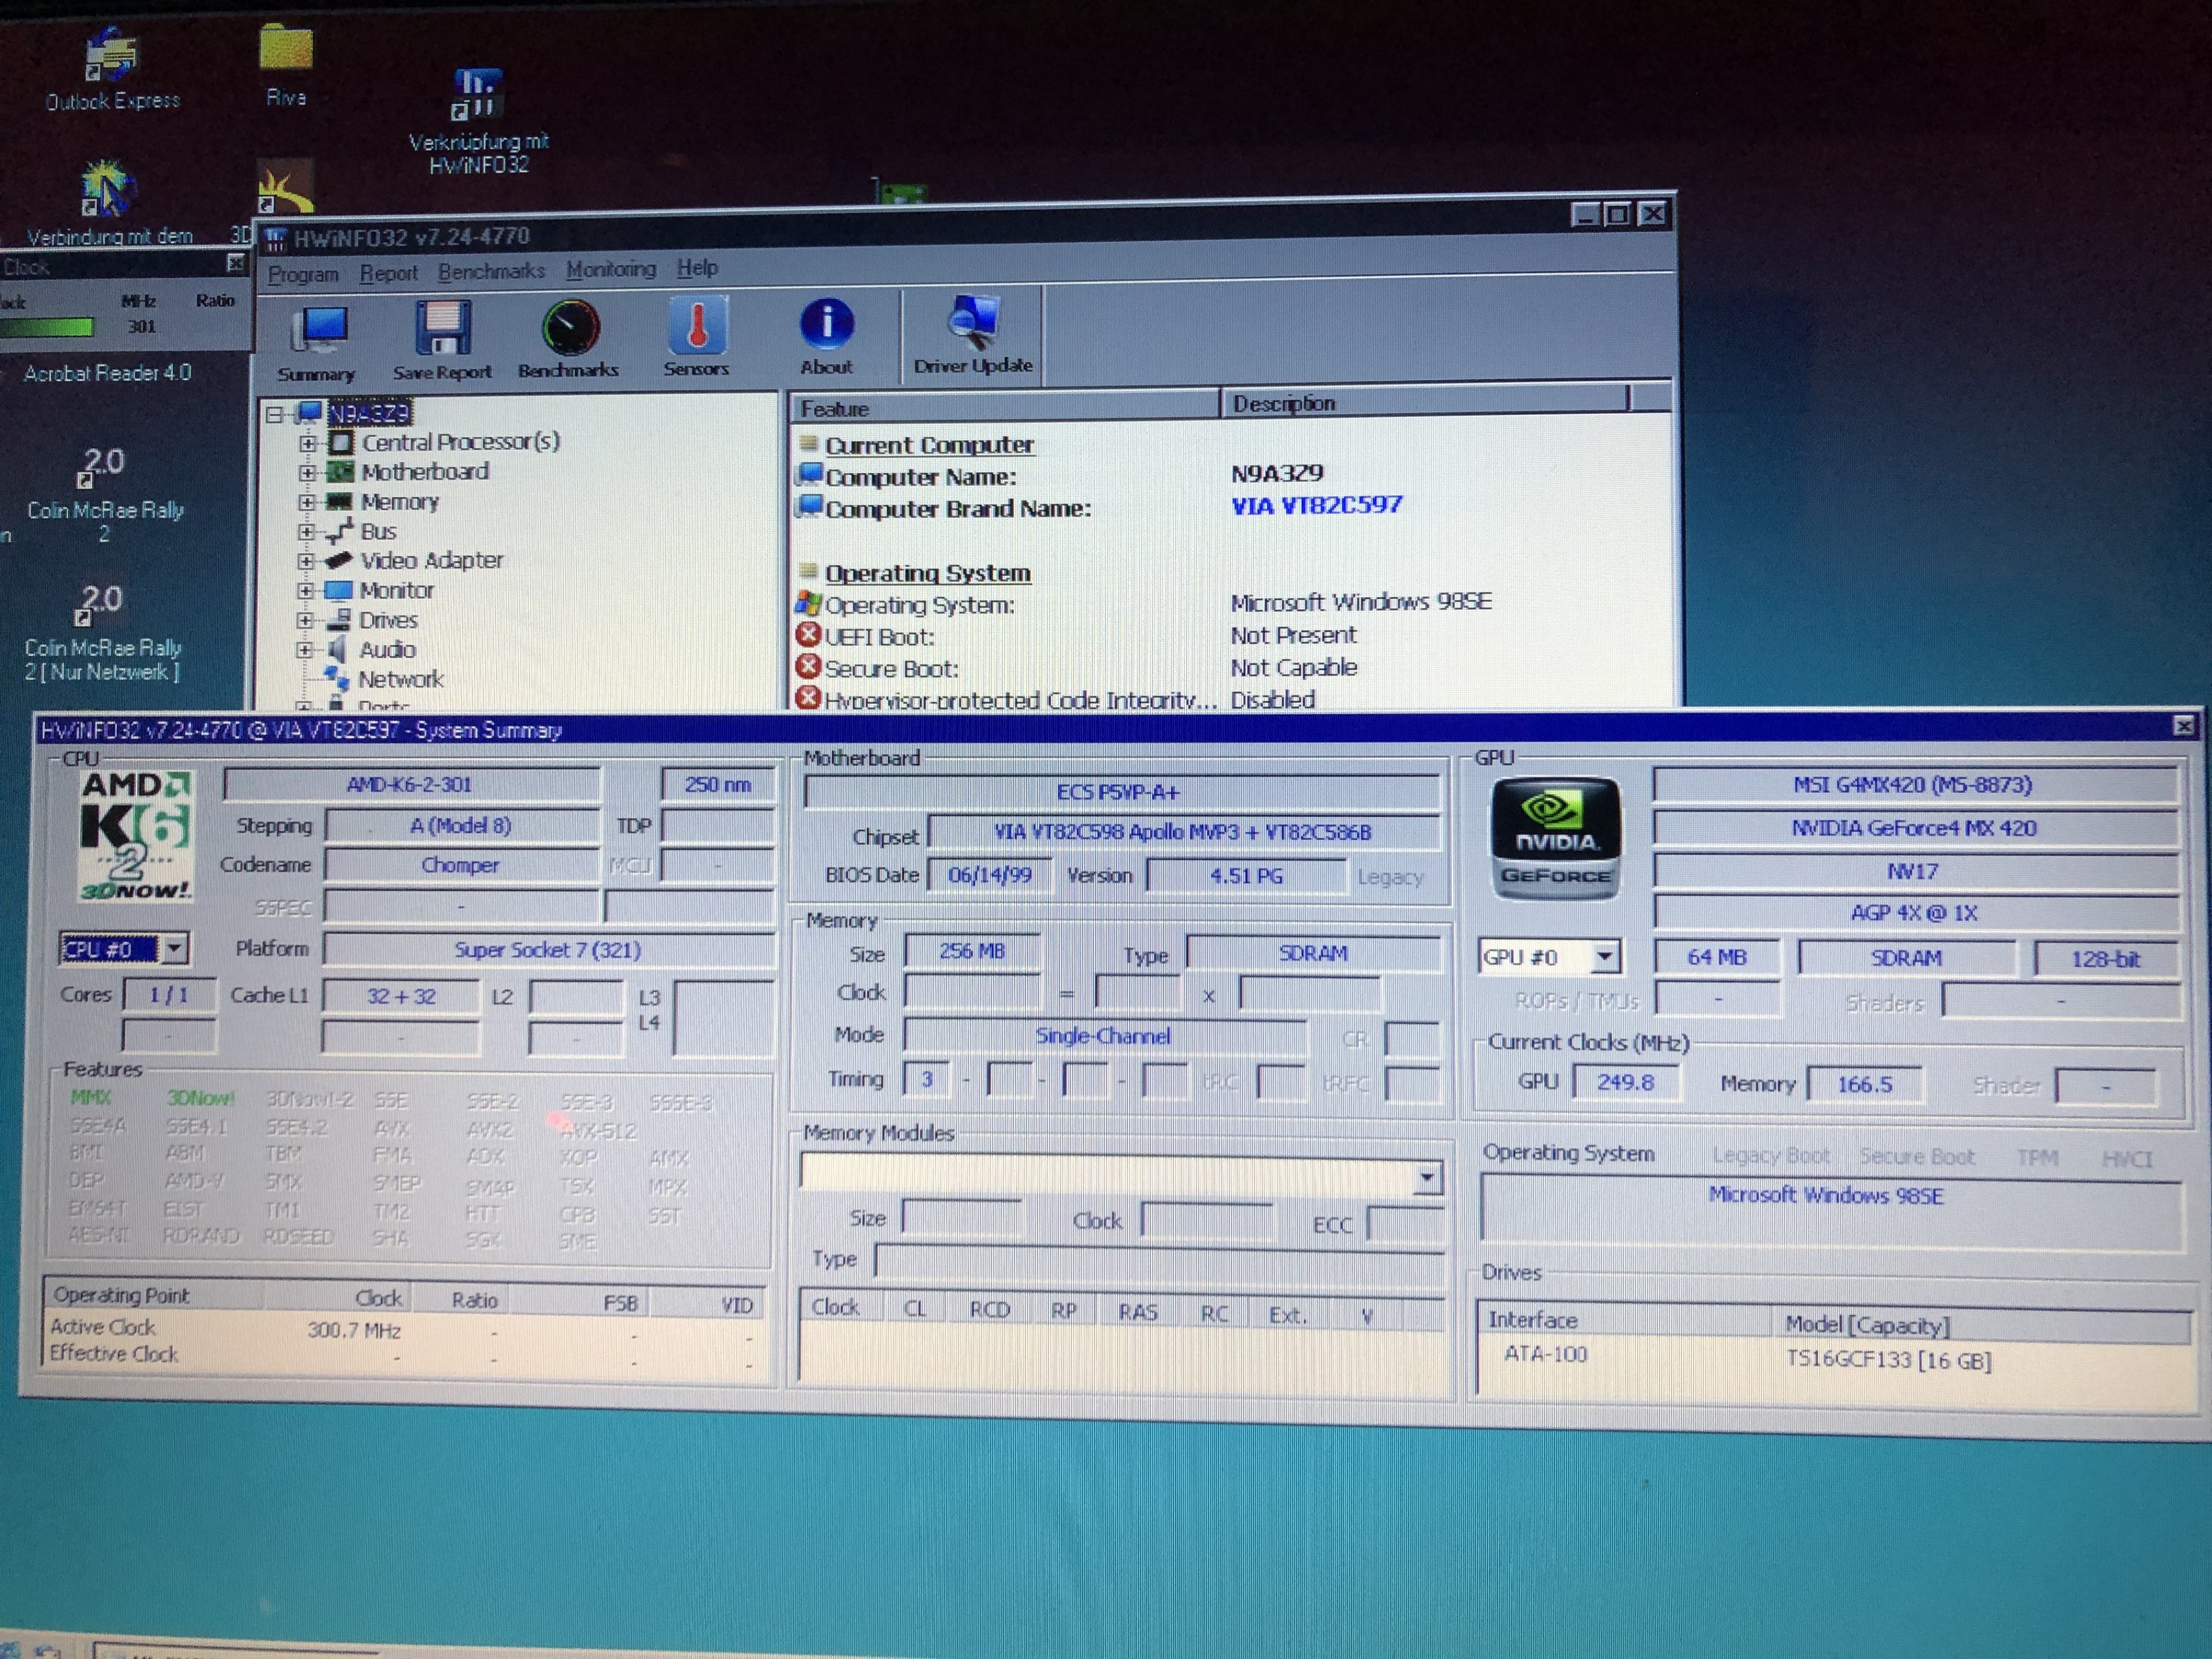Open the CPU #0 selector dropdown
Screen dimensions: 2212x1659
pos(175,947)
